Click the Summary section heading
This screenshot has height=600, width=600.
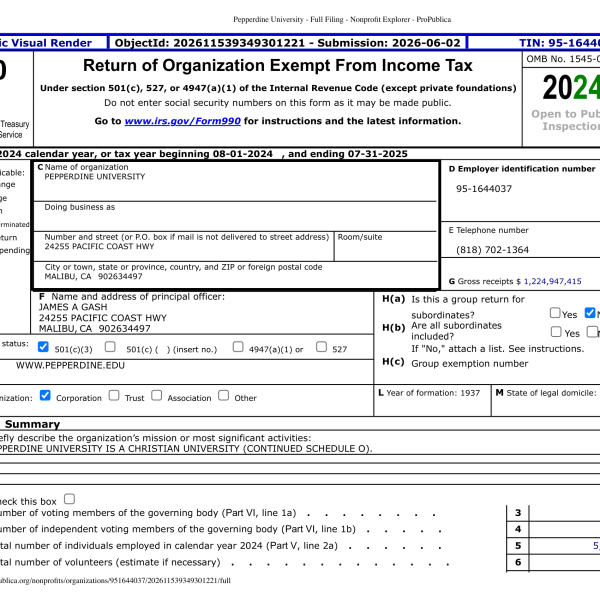[x=33, y=424]
